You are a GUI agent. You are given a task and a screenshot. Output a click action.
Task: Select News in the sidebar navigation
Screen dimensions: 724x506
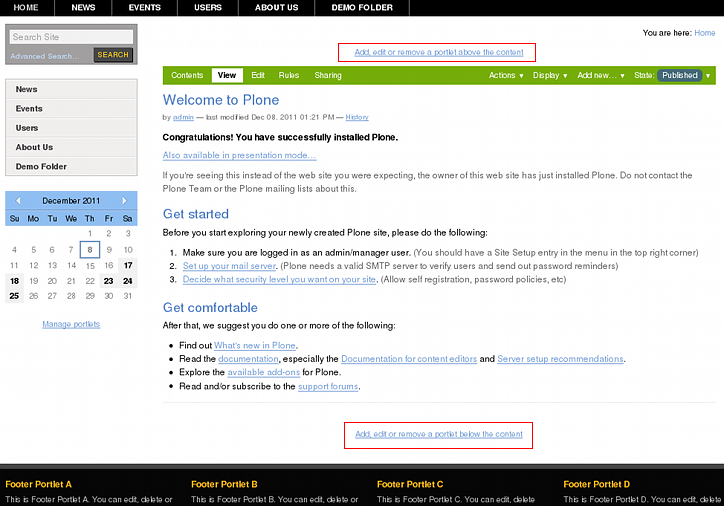71,89
